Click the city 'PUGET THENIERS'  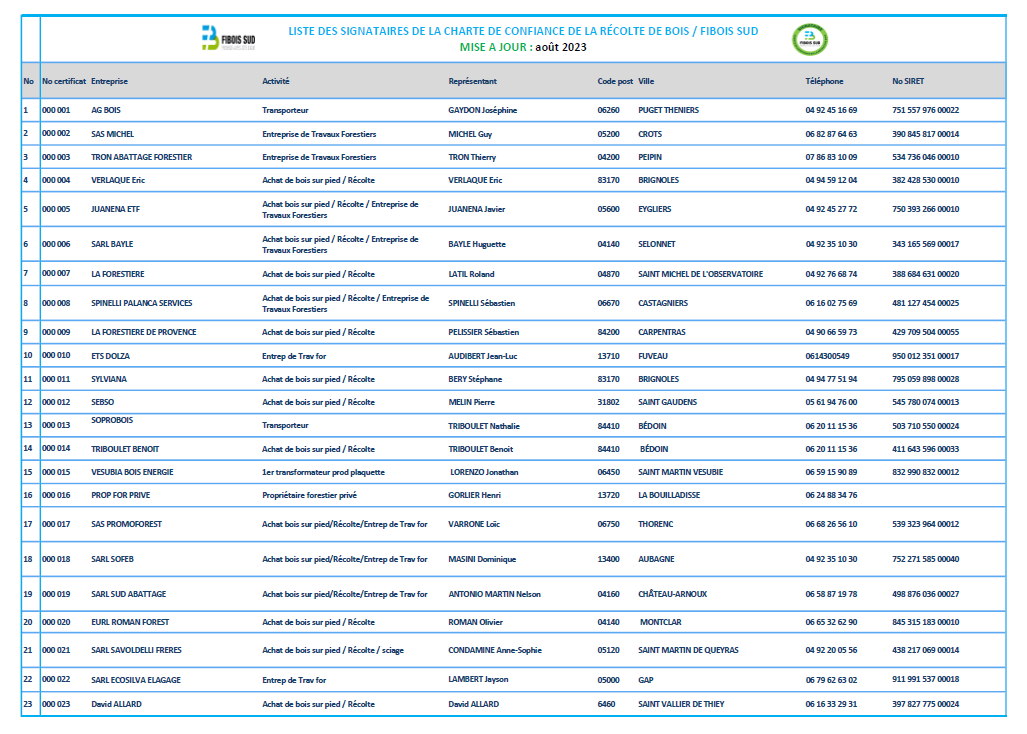(x=669, y=110)
